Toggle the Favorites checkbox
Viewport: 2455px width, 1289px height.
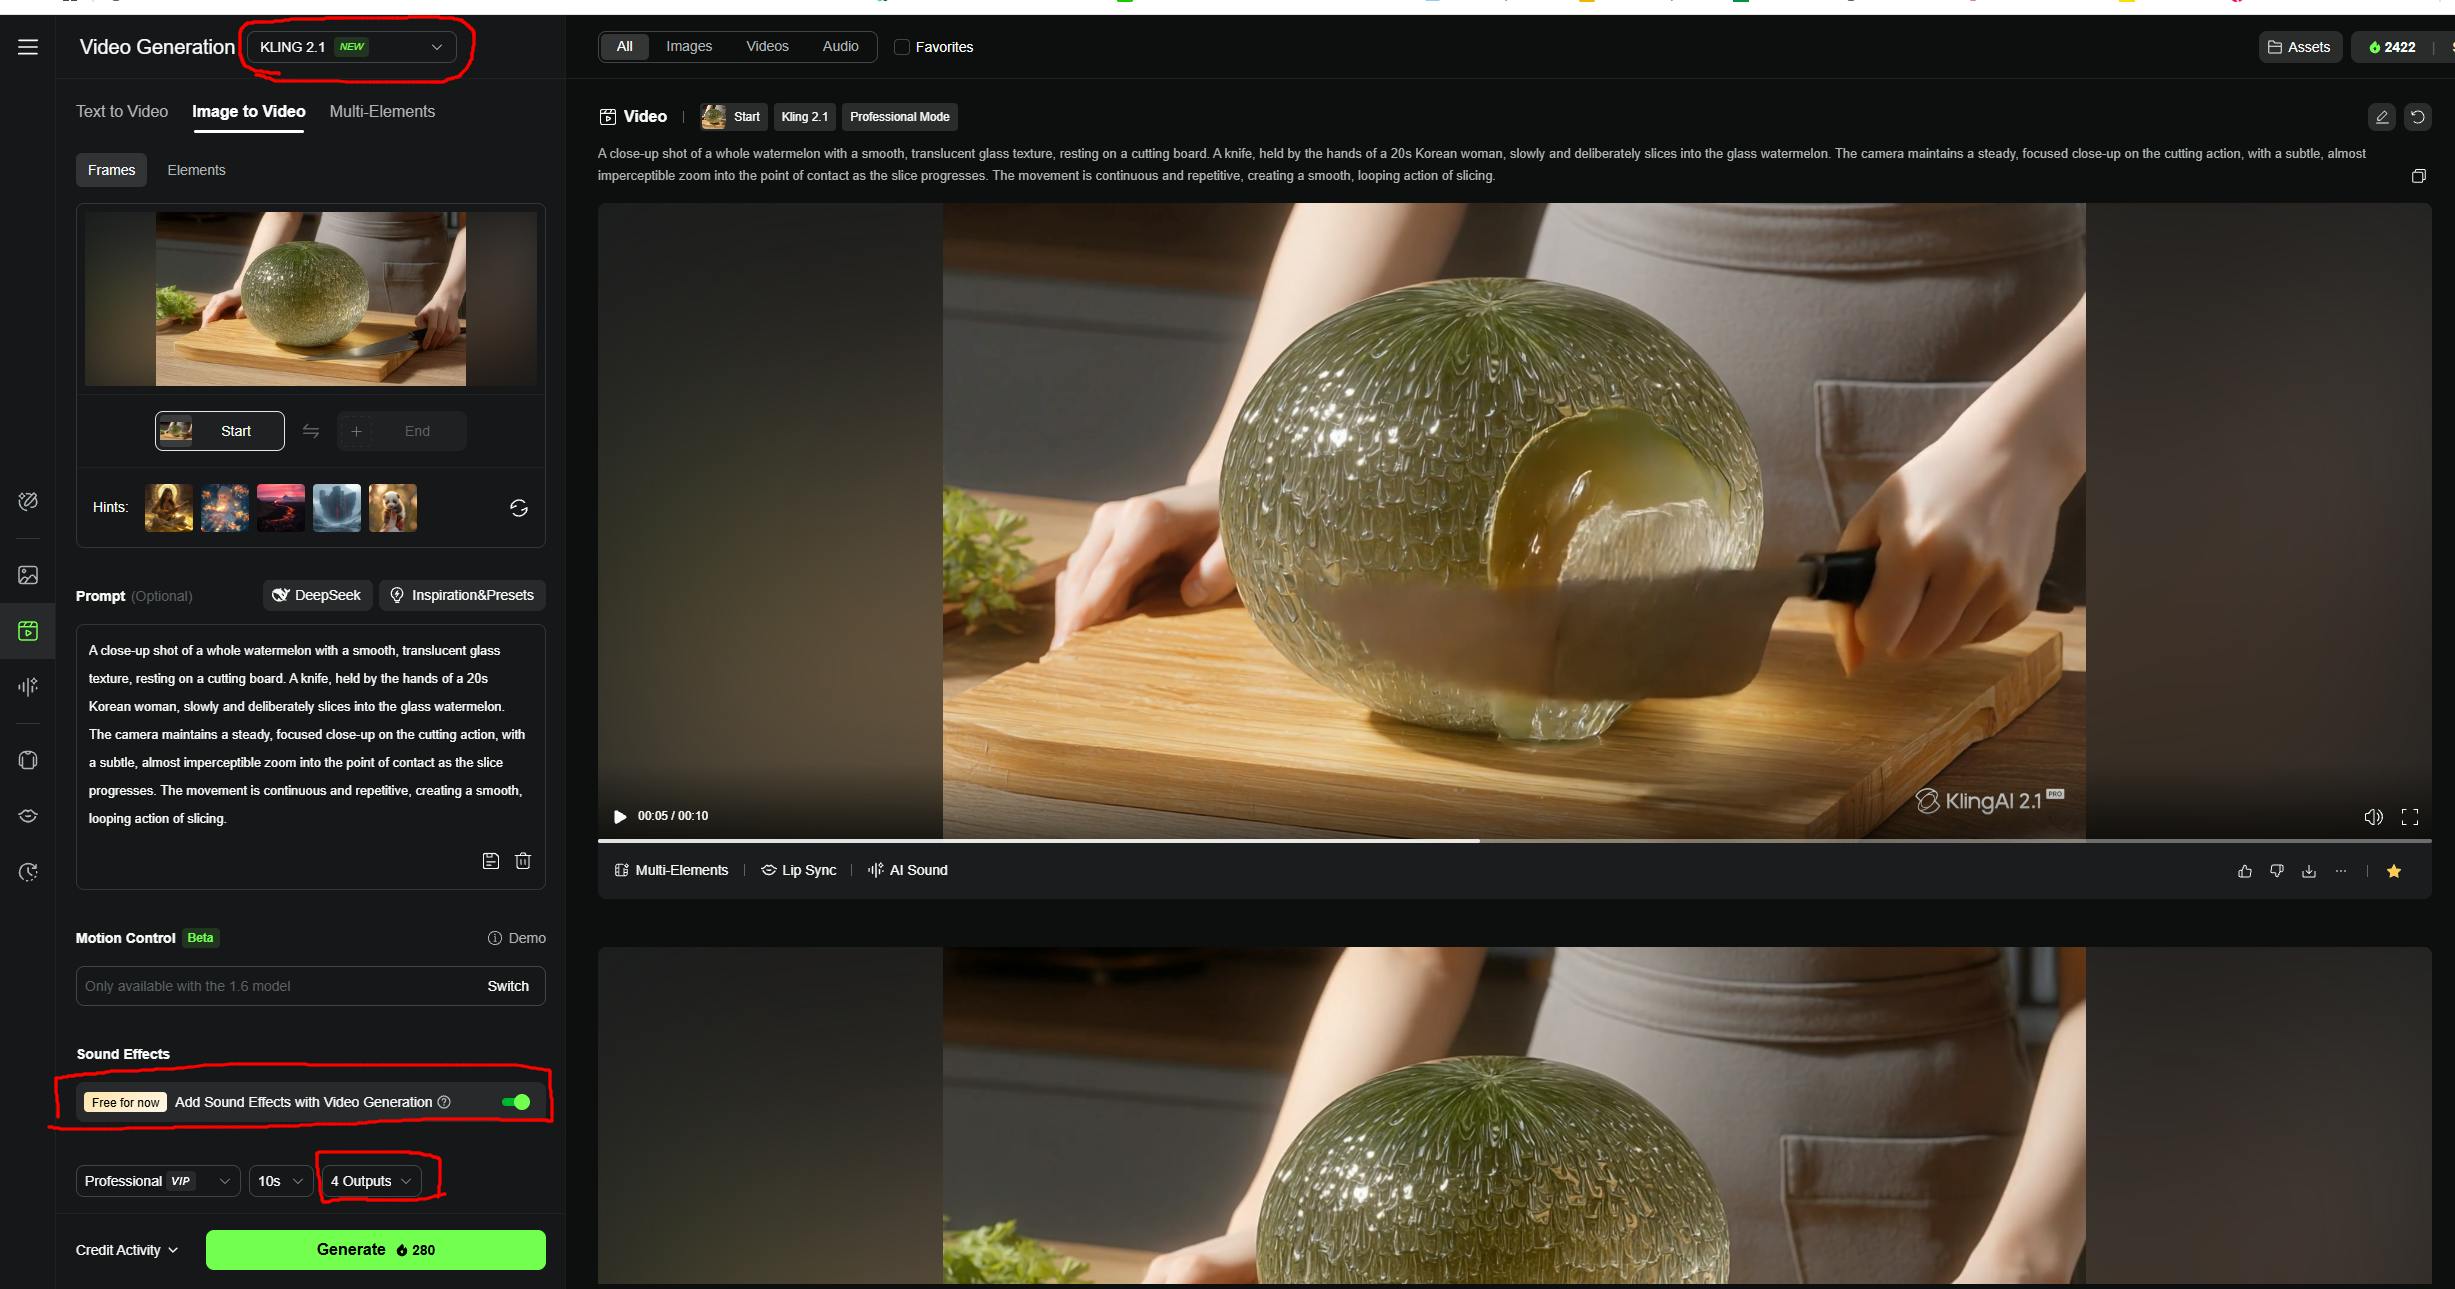(x=902, y=47)
